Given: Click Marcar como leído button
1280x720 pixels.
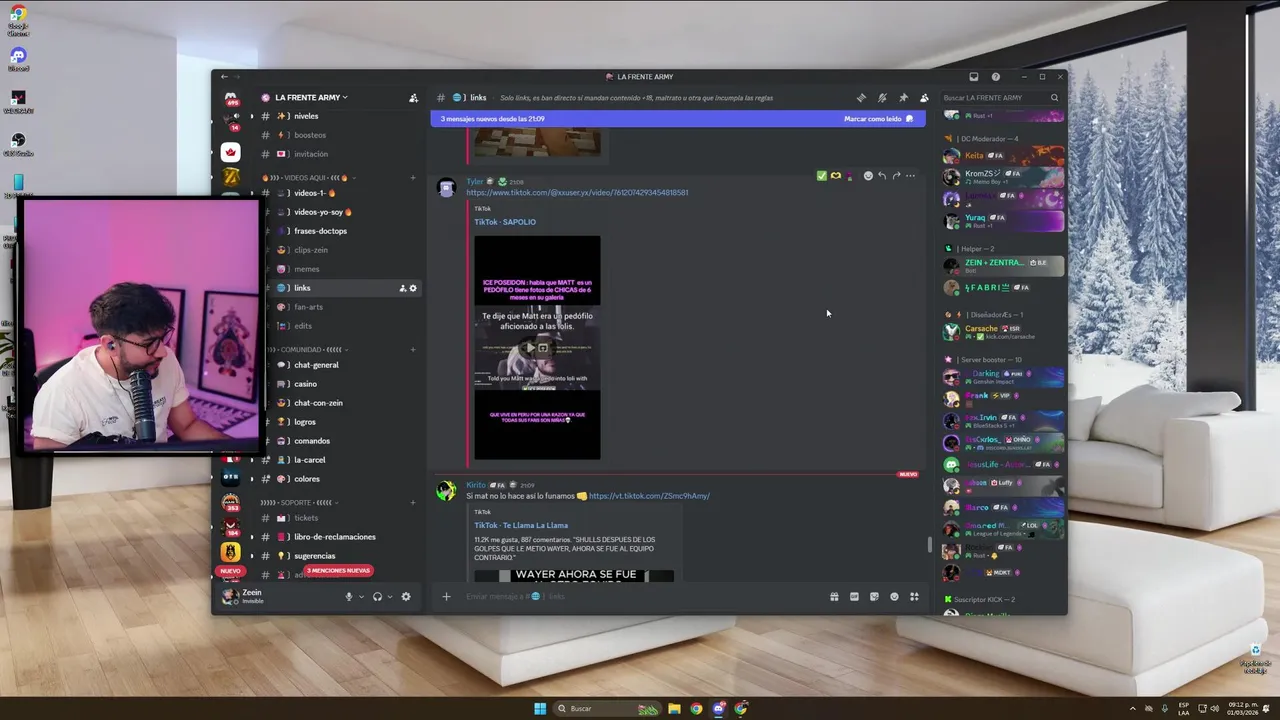Looking at the screenshot, I should click(x=878, y=119).
